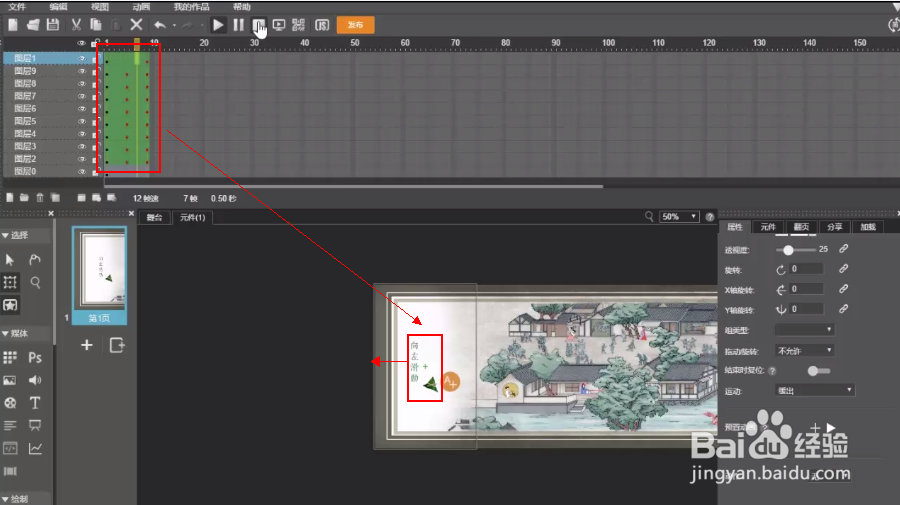Click the preview on screen icon

279,25
